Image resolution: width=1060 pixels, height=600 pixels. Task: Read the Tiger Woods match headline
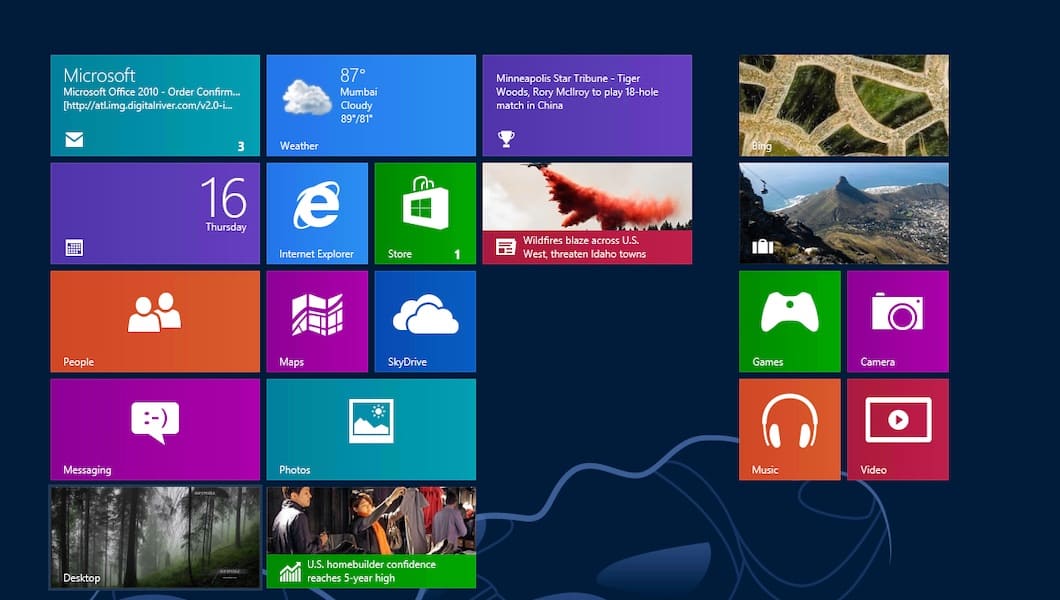click(x=587, y=104)
